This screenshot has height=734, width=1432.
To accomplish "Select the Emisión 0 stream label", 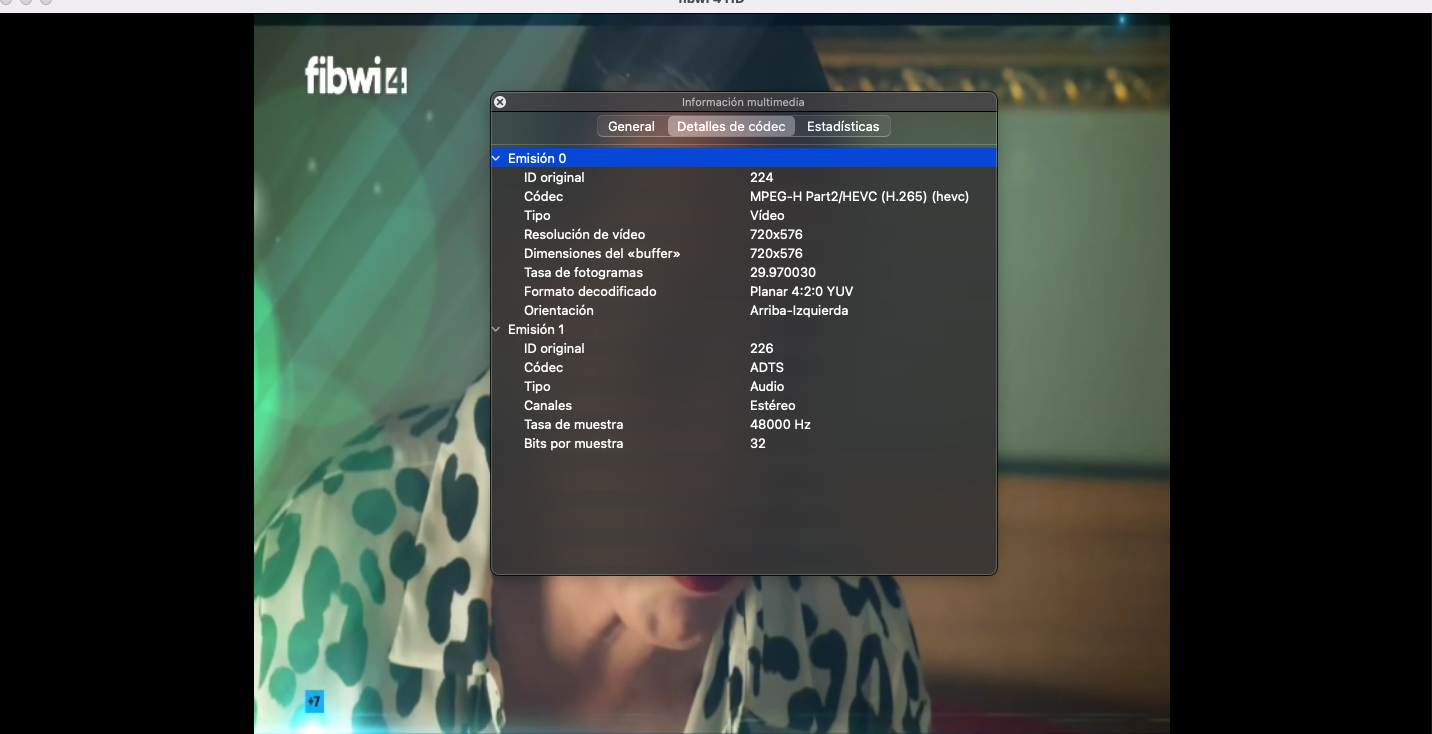I will tap(537, 158).
